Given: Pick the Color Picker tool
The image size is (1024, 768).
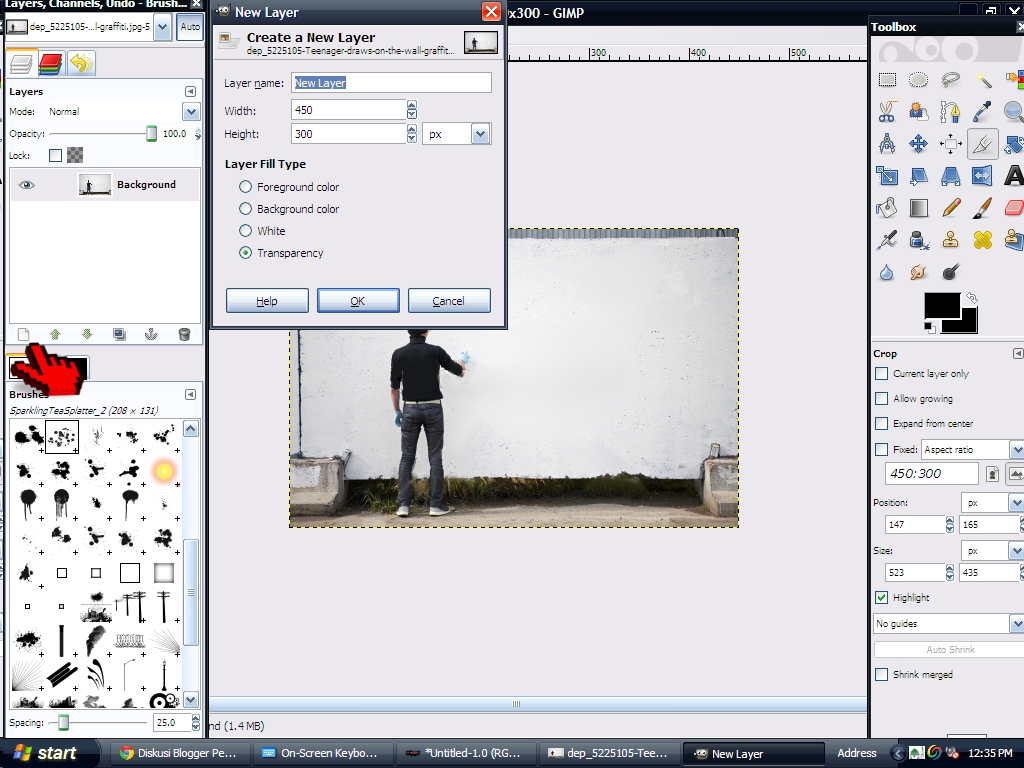Looking at the screenshot, I should (x=983, y=110).
